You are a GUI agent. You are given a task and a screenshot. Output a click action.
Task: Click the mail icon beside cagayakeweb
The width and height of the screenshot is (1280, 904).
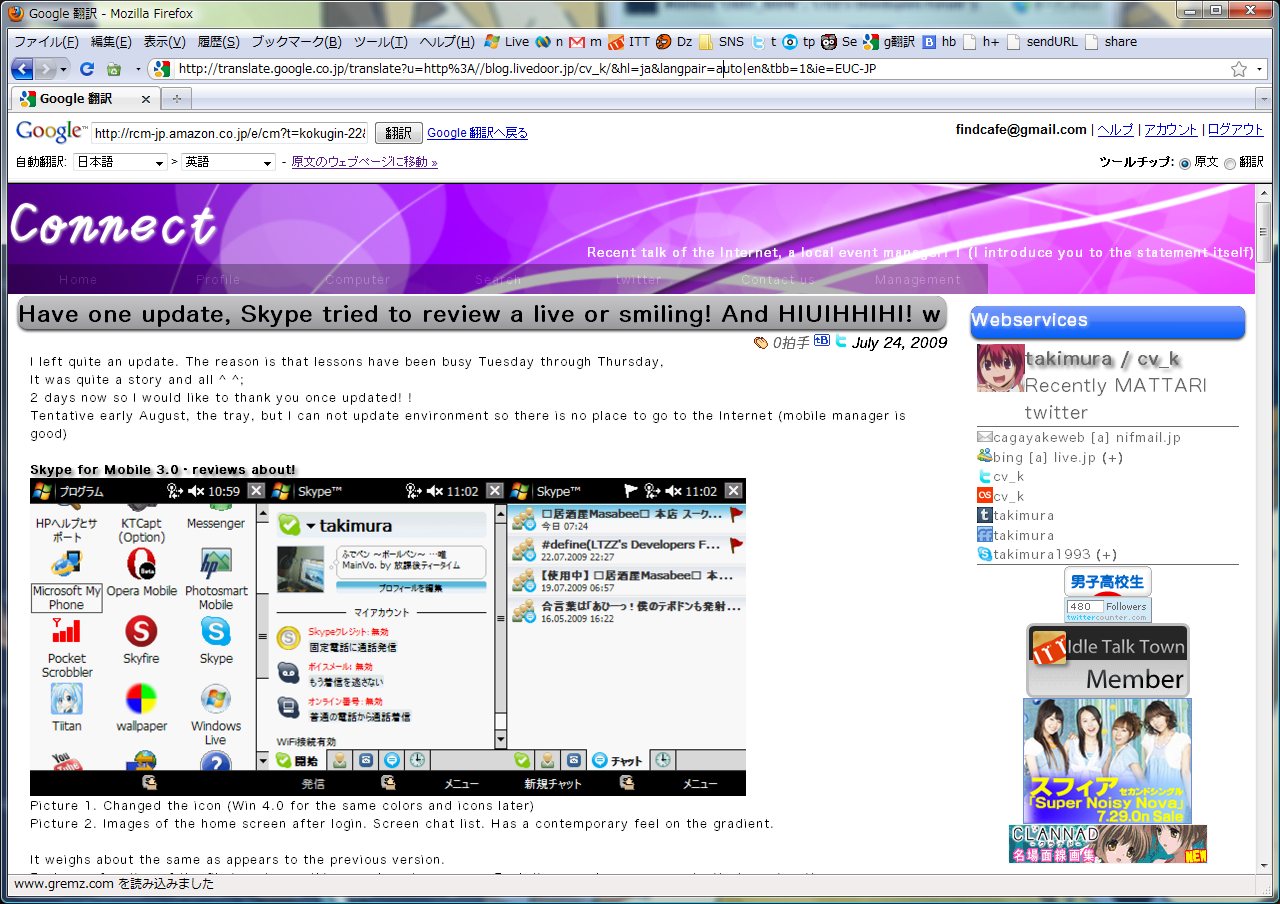tap(984, 437)
